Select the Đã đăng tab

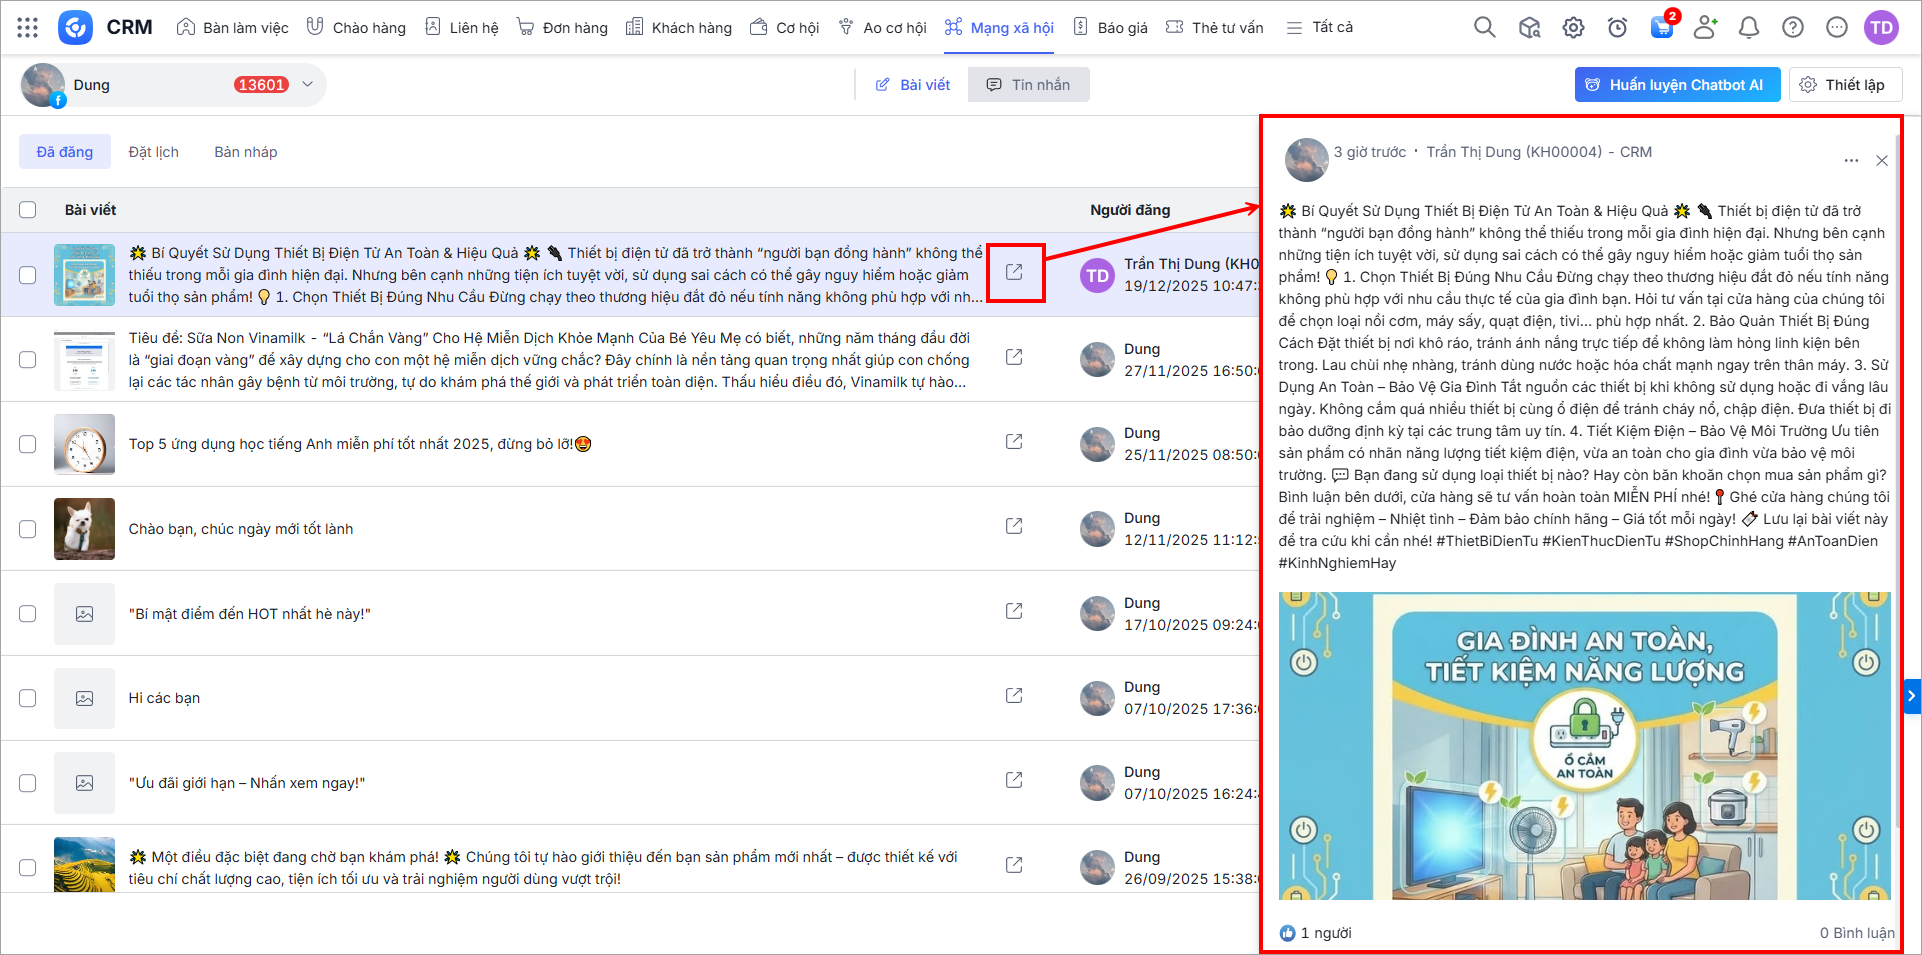tap(65, 152)
